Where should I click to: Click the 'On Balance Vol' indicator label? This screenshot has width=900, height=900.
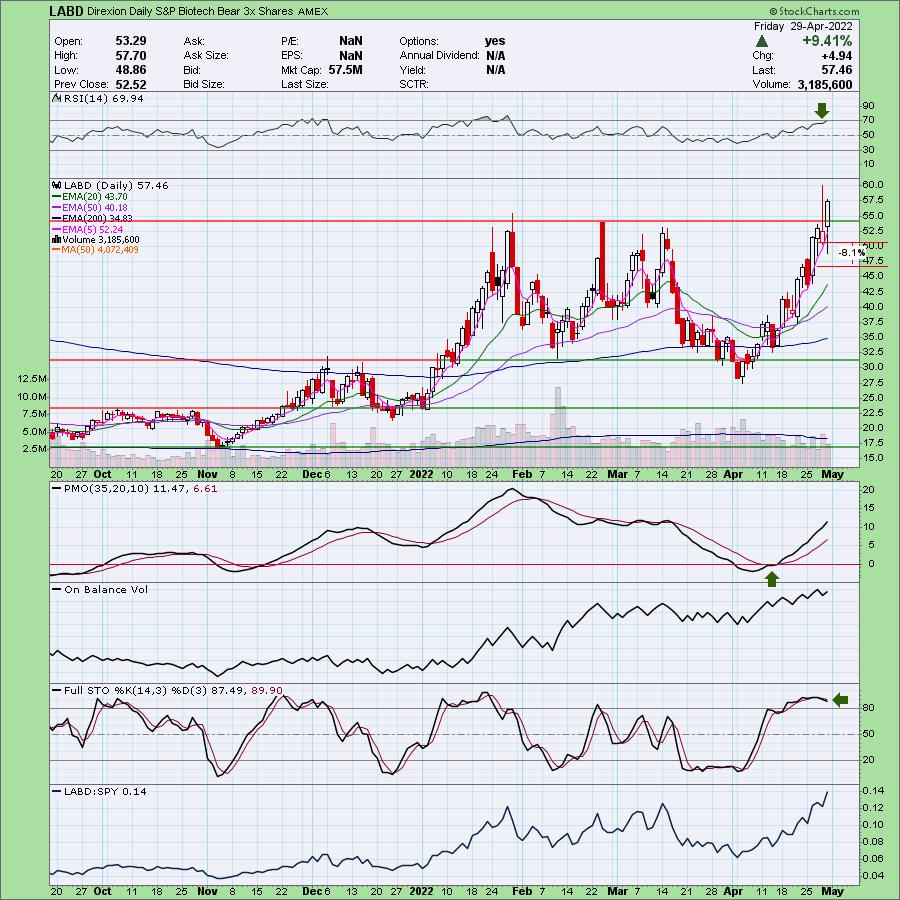[106, 589]
